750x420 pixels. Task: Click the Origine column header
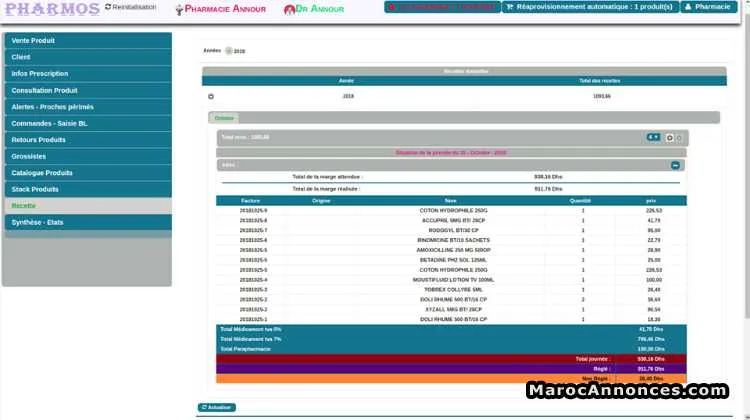(x=321, y=201)
